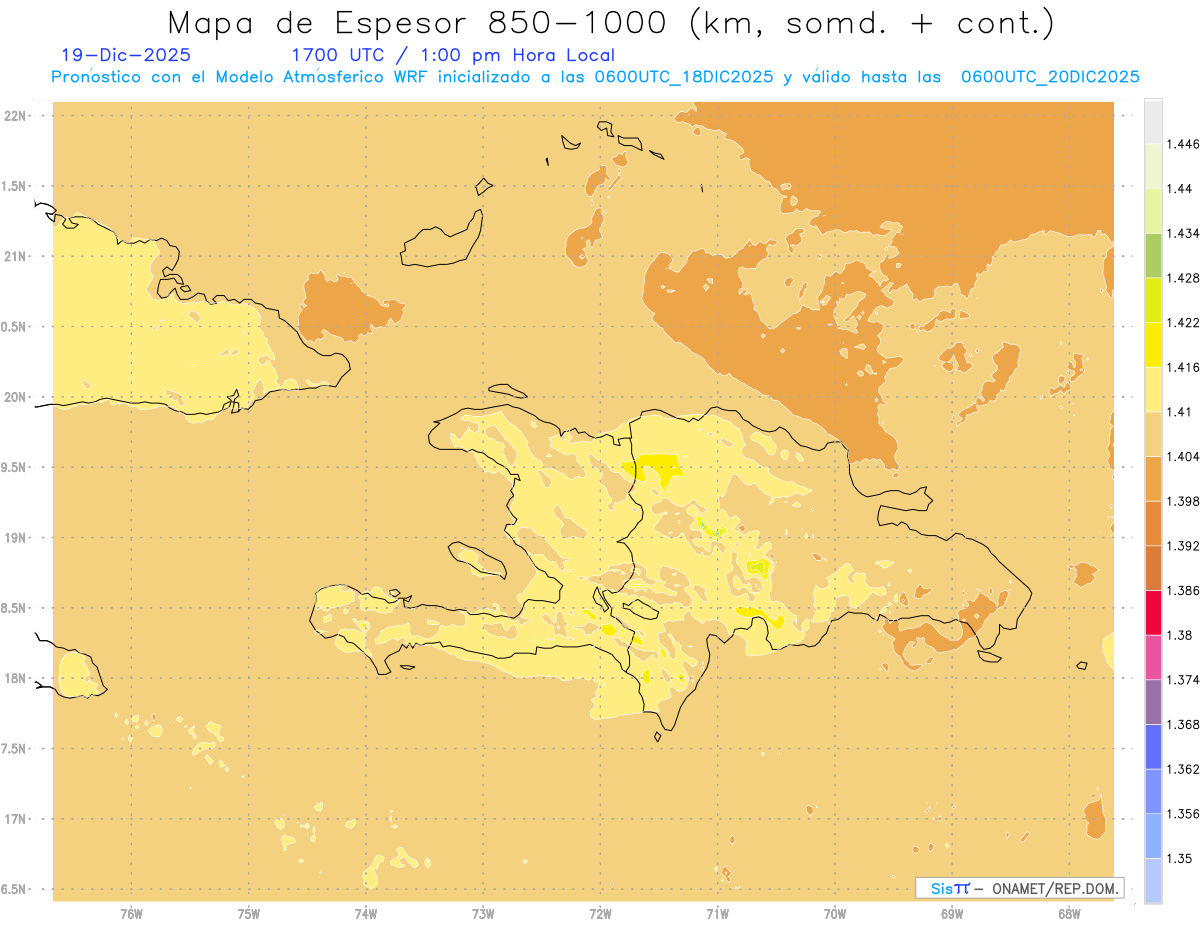Viewport: 1200px width, 927px height.
Task: Click the '1.416' color scale value
Action: pyautogui.click(x=1183, y=367)
